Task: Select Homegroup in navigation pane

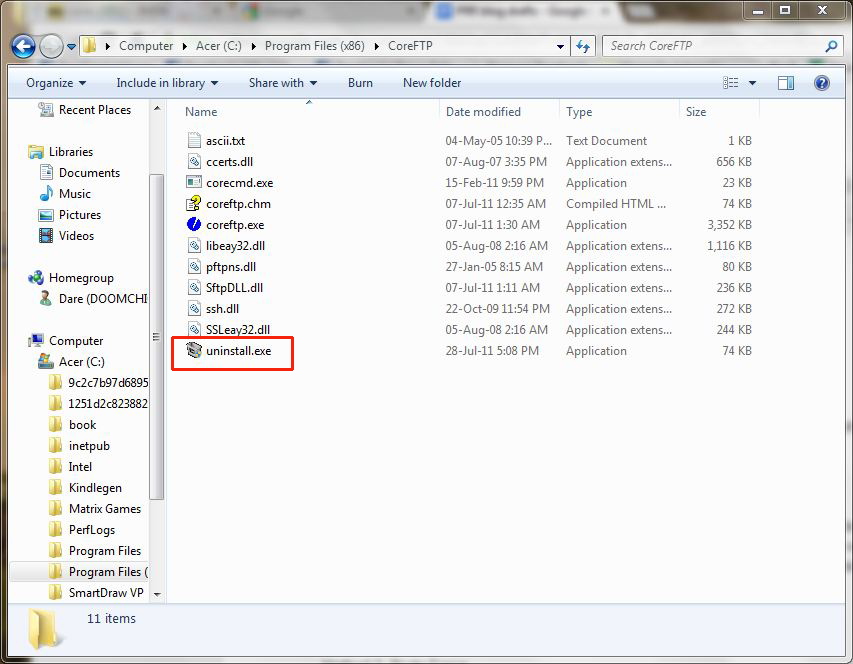Action: pyautogui.click(x=81, y=278)
